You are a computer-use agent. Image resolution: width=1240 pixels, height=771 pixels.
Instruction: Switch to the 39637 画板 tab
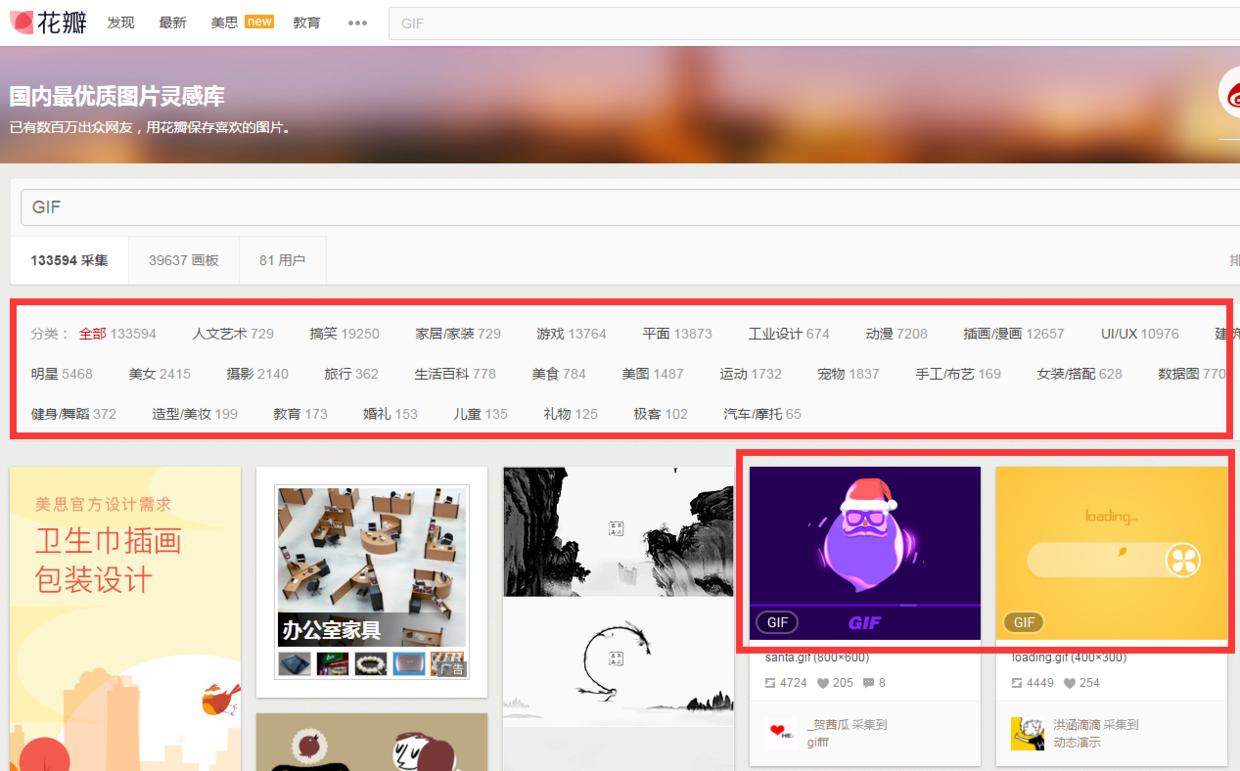coord(182,259)
